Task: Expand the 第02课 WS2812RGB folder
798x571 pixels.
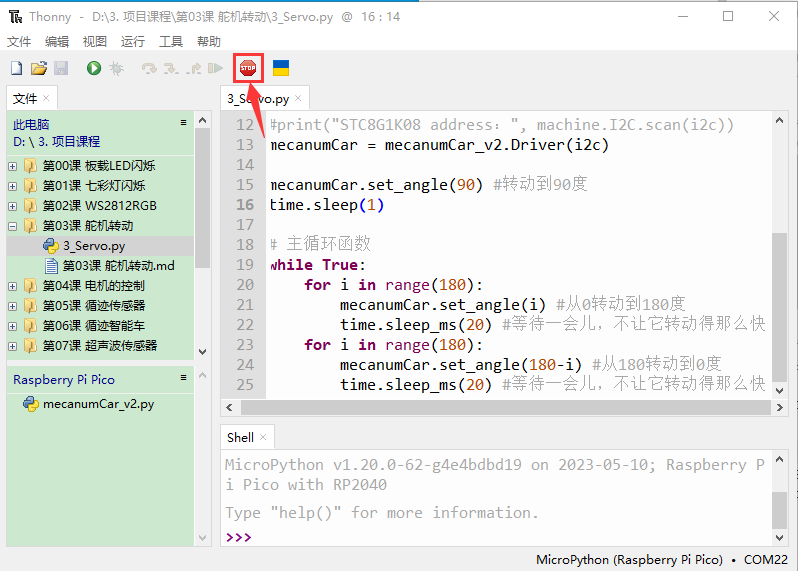Action: pyautogui.click(x=13, y=206)
